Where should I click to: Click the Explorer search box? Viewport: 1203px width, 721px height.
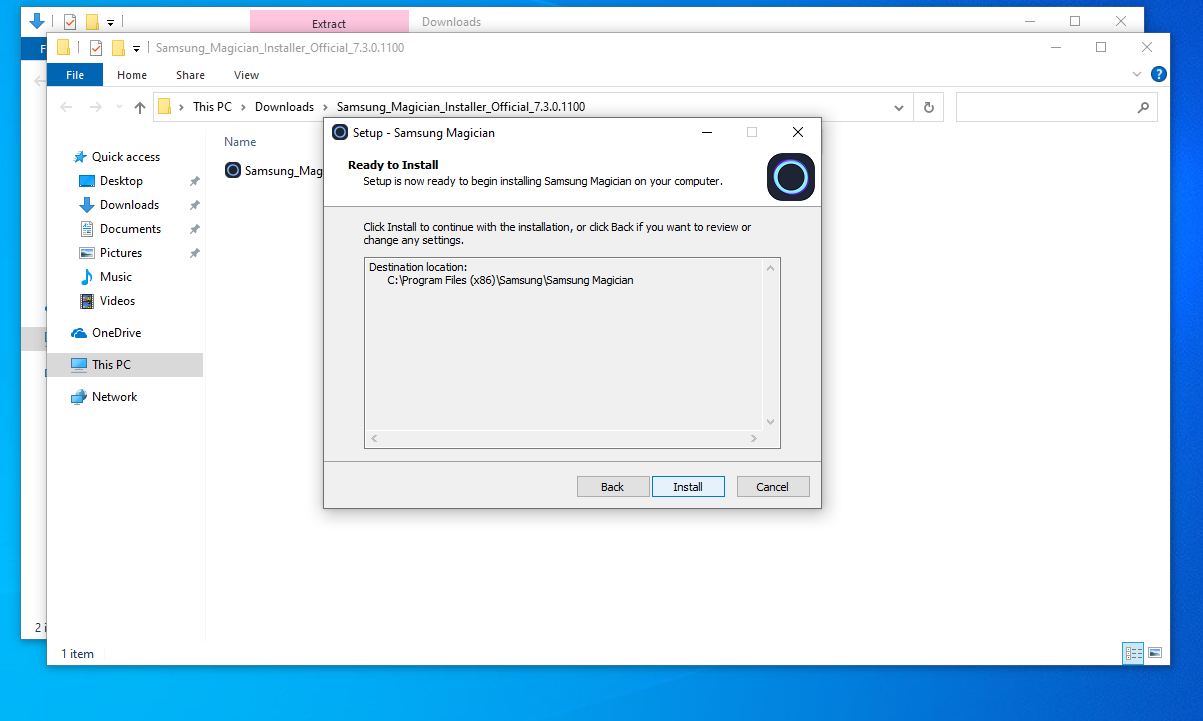(x=1056, y=107)
